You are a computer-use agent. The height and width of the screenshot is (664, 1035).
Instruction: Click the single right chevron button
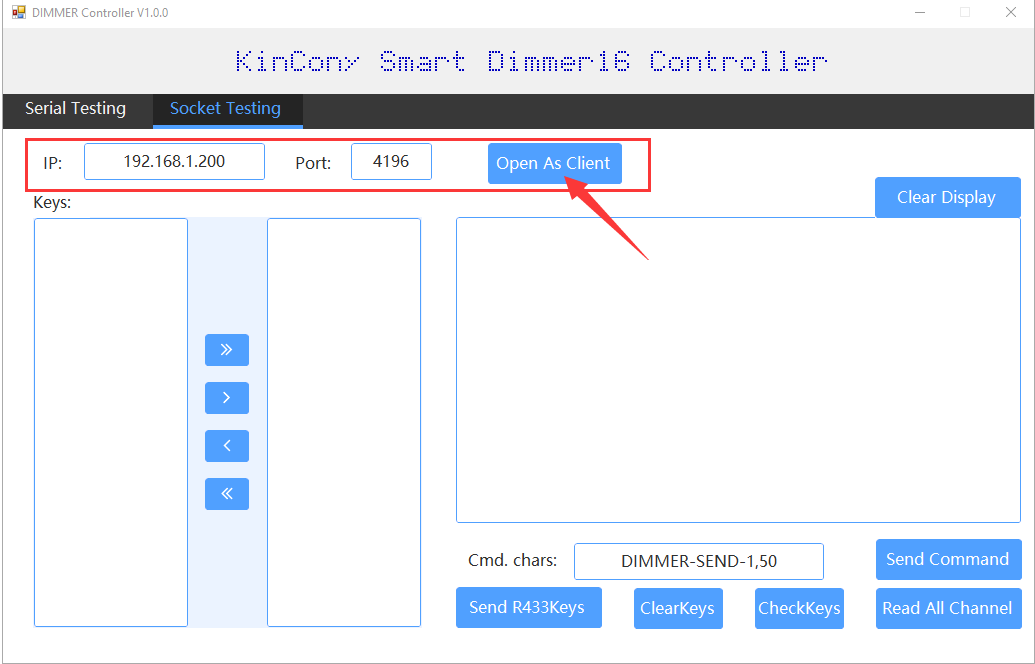(226, 398)
